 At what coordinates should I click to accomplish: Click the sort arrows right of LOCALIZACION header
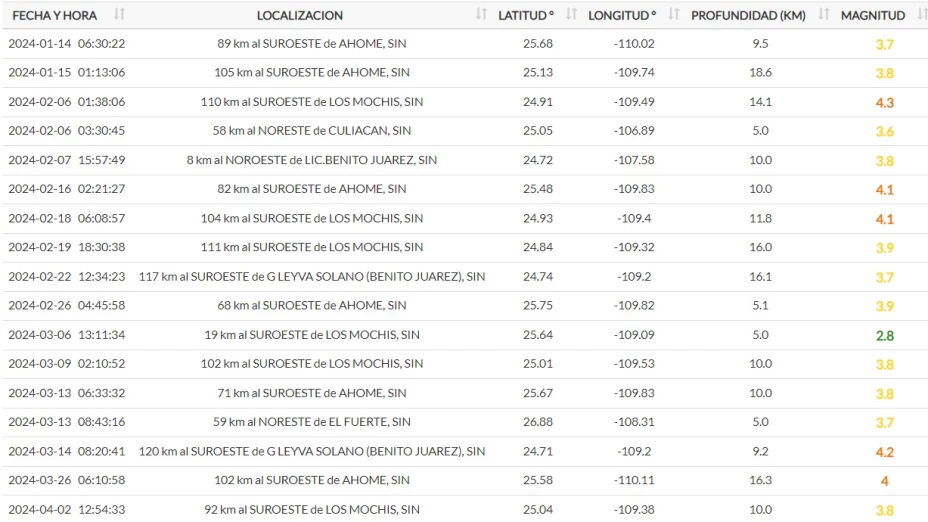click(x=481, y=15)
